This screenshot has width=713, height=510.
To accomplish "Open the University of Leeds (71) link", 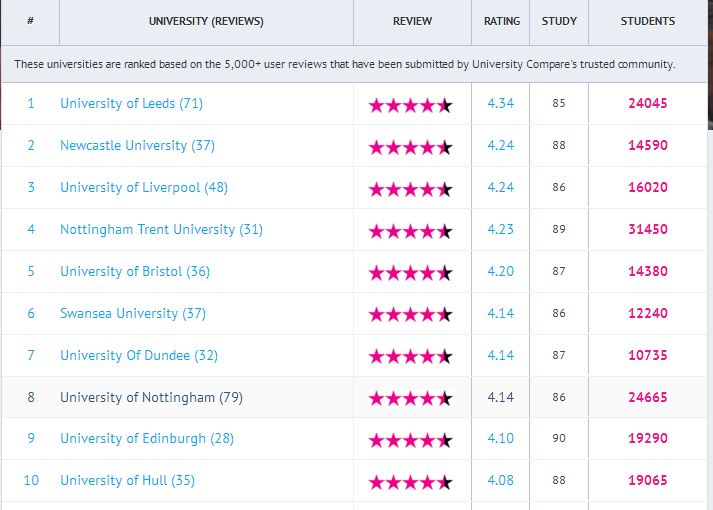I will pyautogui.click(x=131, y=104).
